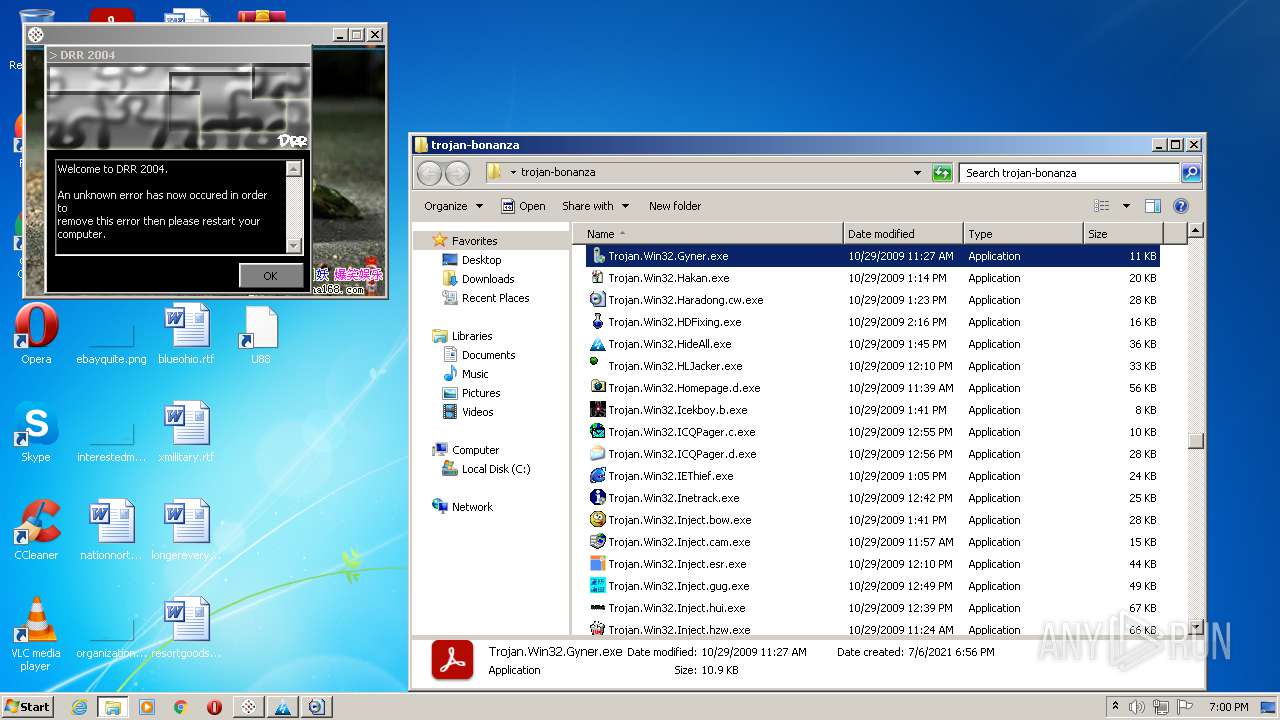Click OK in DRR 2004 dialog
1280x720 pixels.
(270, 276)
